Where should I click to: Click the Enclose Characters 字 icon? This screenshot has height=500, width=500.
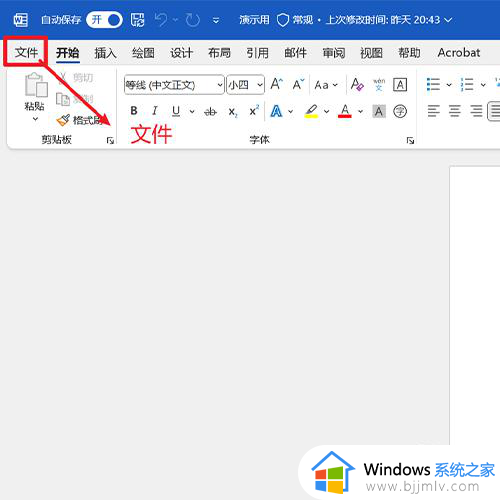click(400, 111)
